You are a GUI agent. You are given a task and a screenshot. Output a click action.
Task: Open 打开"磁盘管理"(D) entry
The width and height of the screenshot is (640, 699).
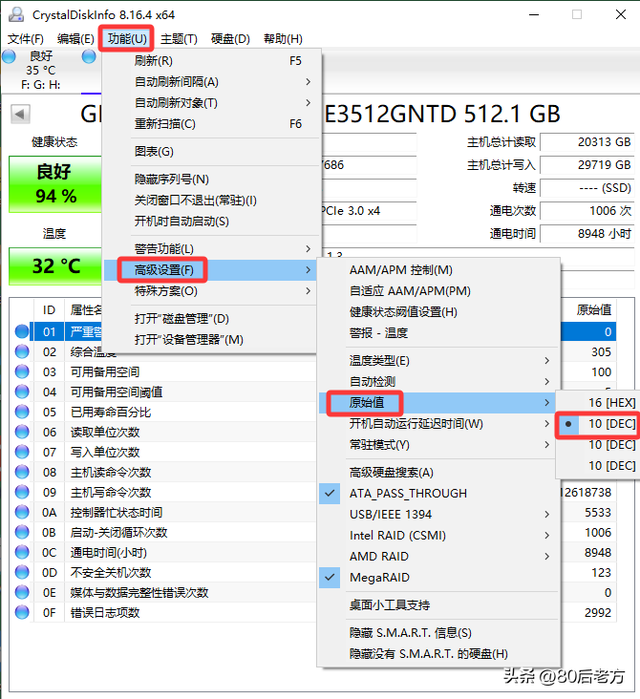click(210, 318)
